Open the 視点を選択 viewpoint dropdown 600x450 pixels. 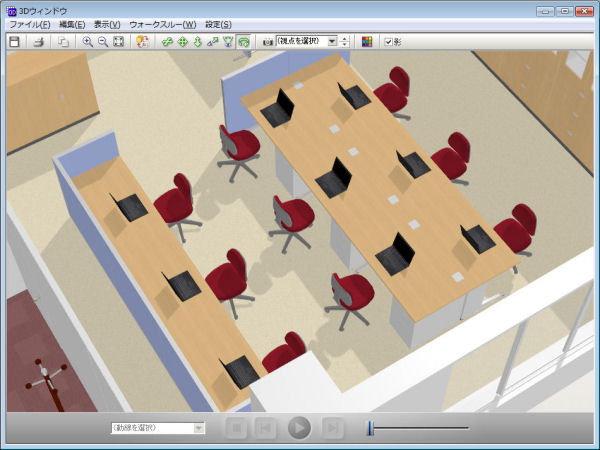(332, 41)
